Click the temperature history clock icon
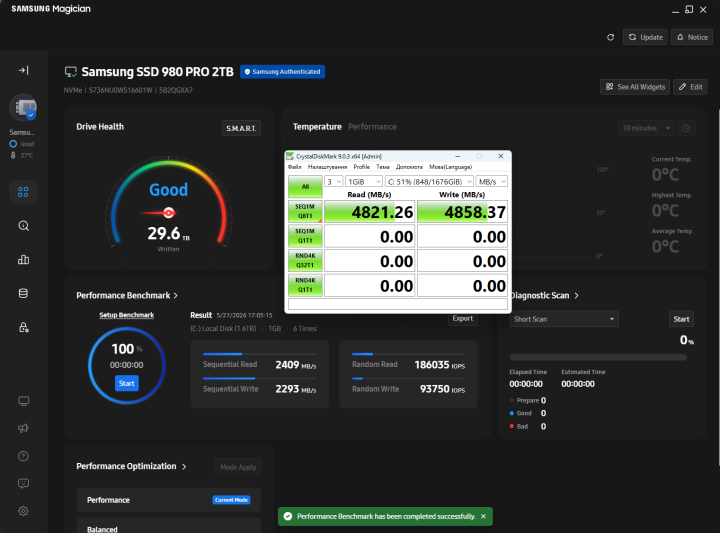This screenshot has width=720, height=533. pos(686,128)
